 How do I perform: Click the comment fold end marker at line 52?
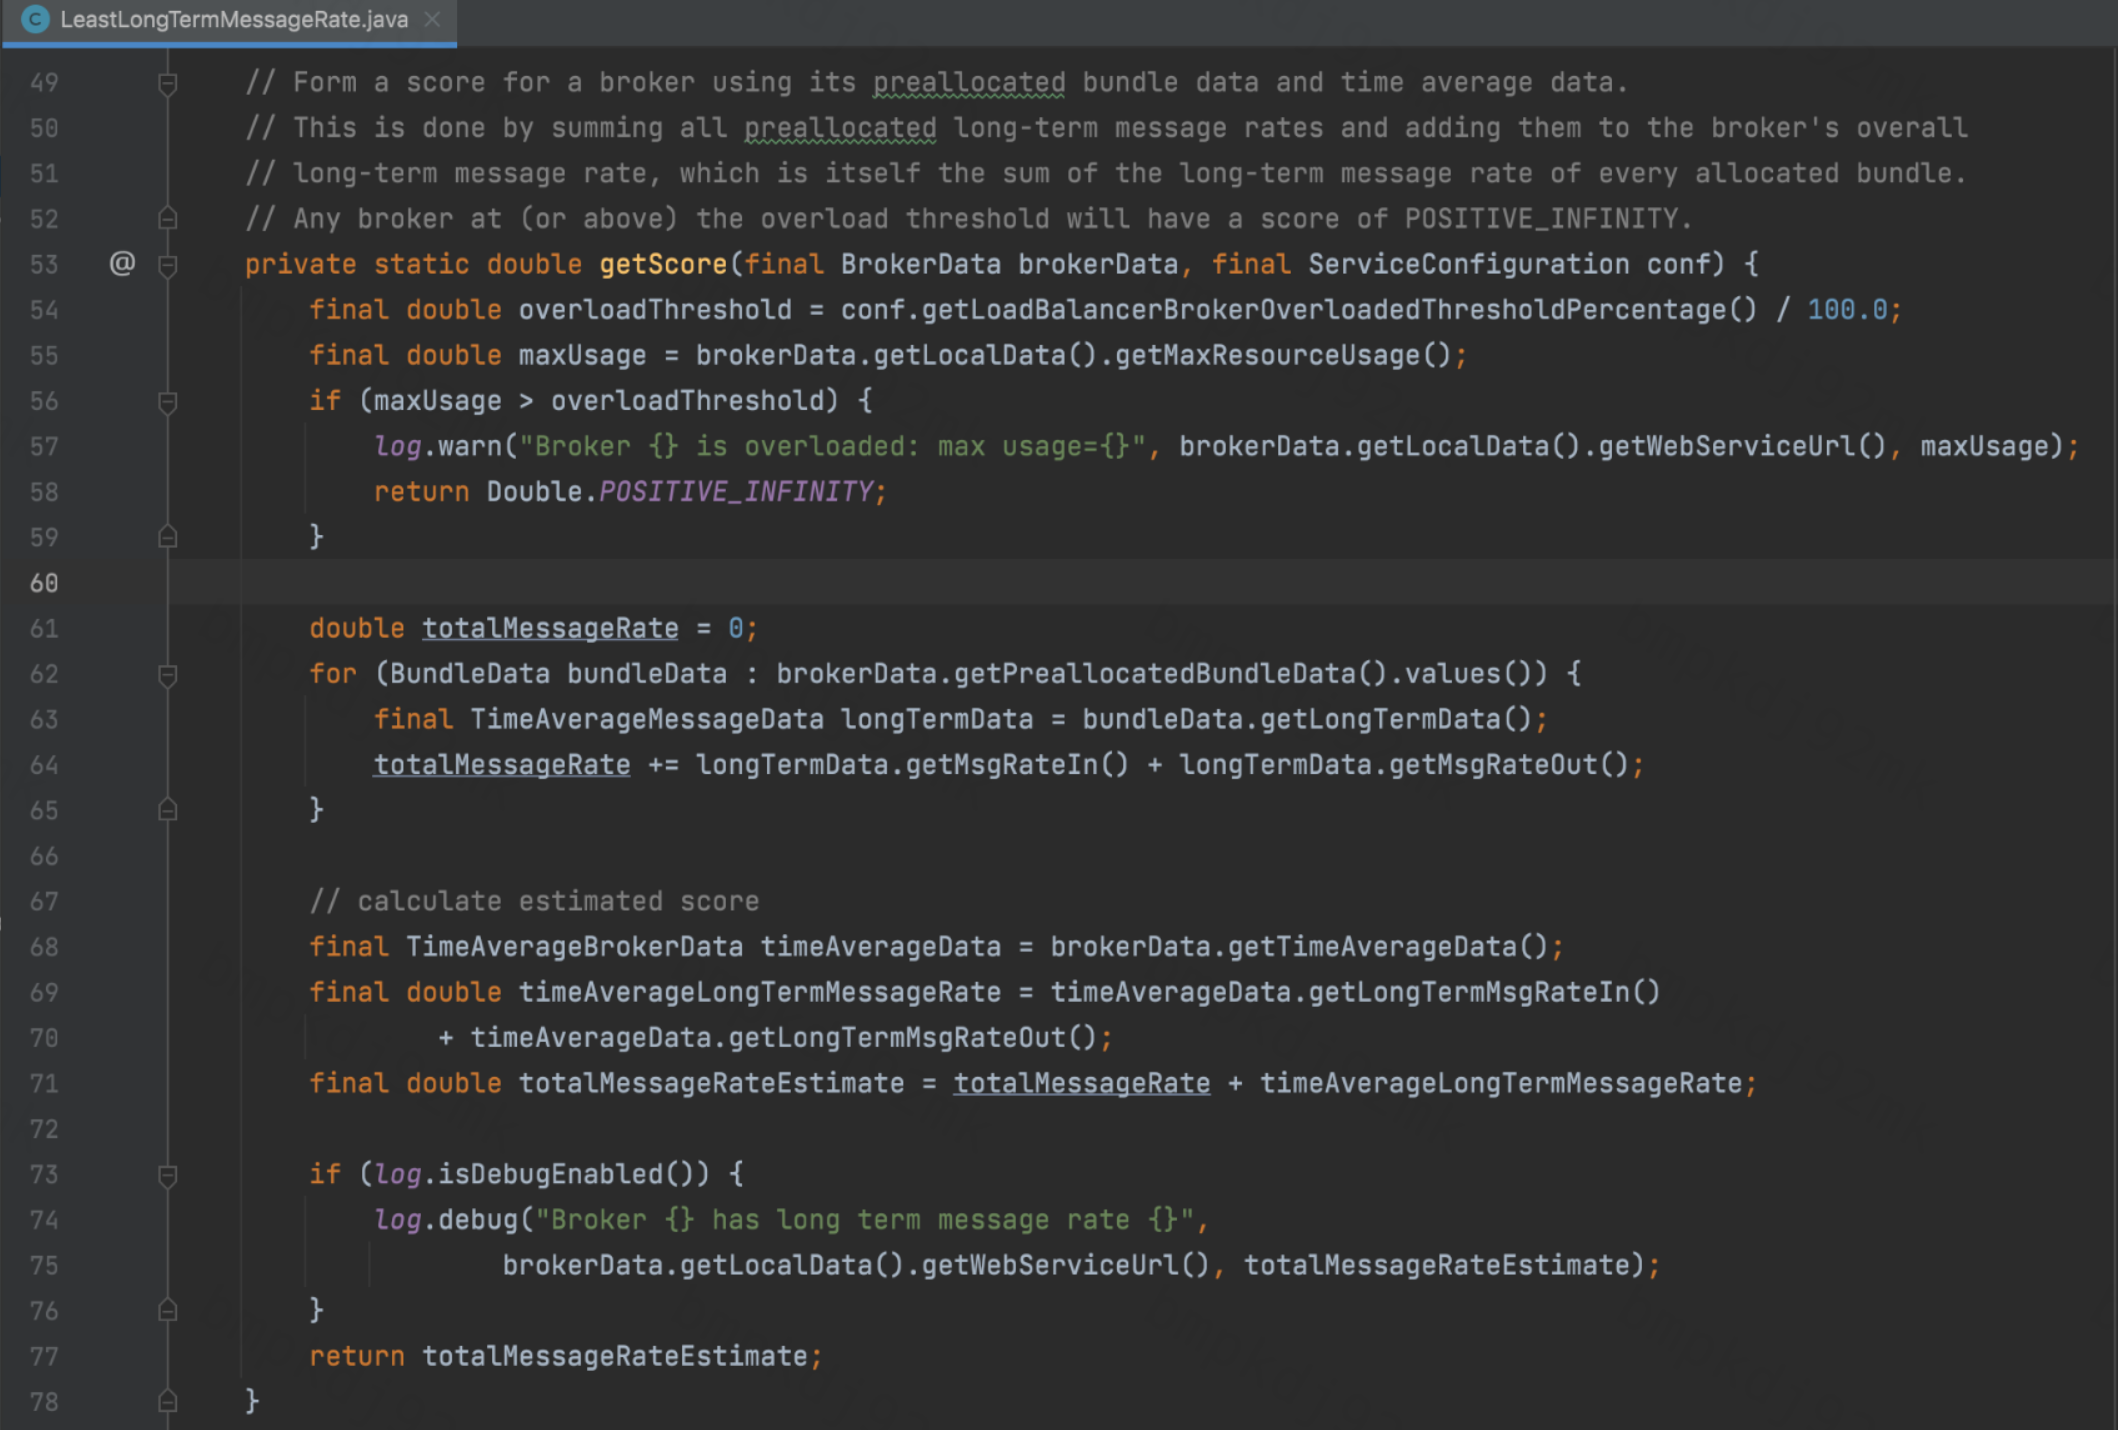coord(168,219)
